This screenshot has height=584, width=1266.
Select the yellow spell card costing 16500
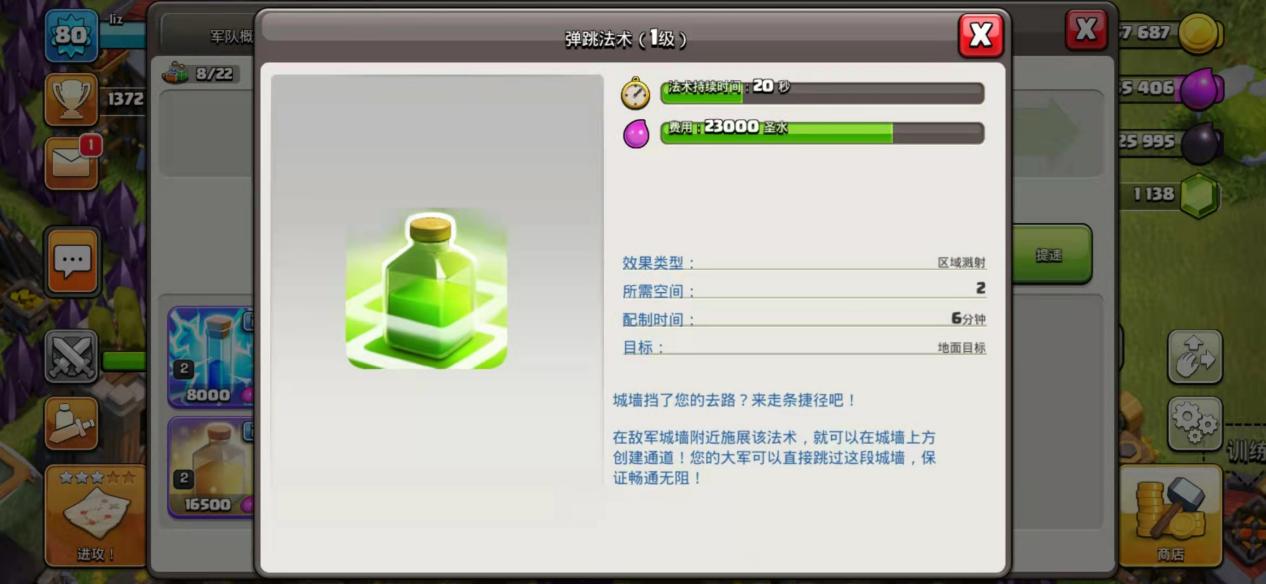click(210, 467)
